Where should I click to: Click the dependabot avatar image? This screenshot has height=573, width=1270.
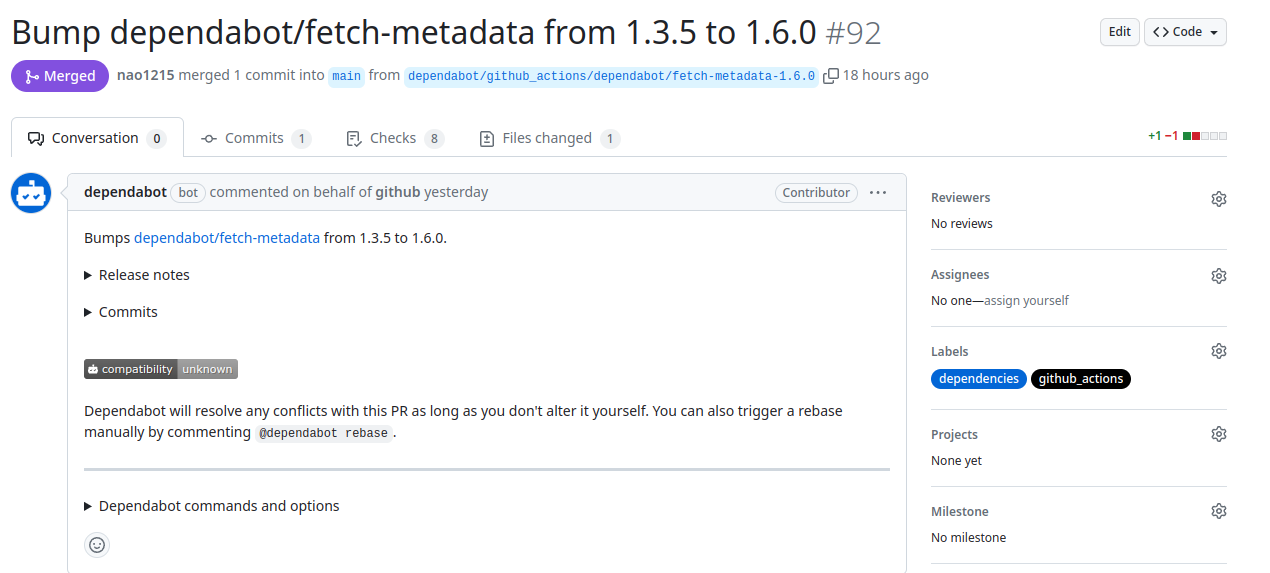(31, 193)
